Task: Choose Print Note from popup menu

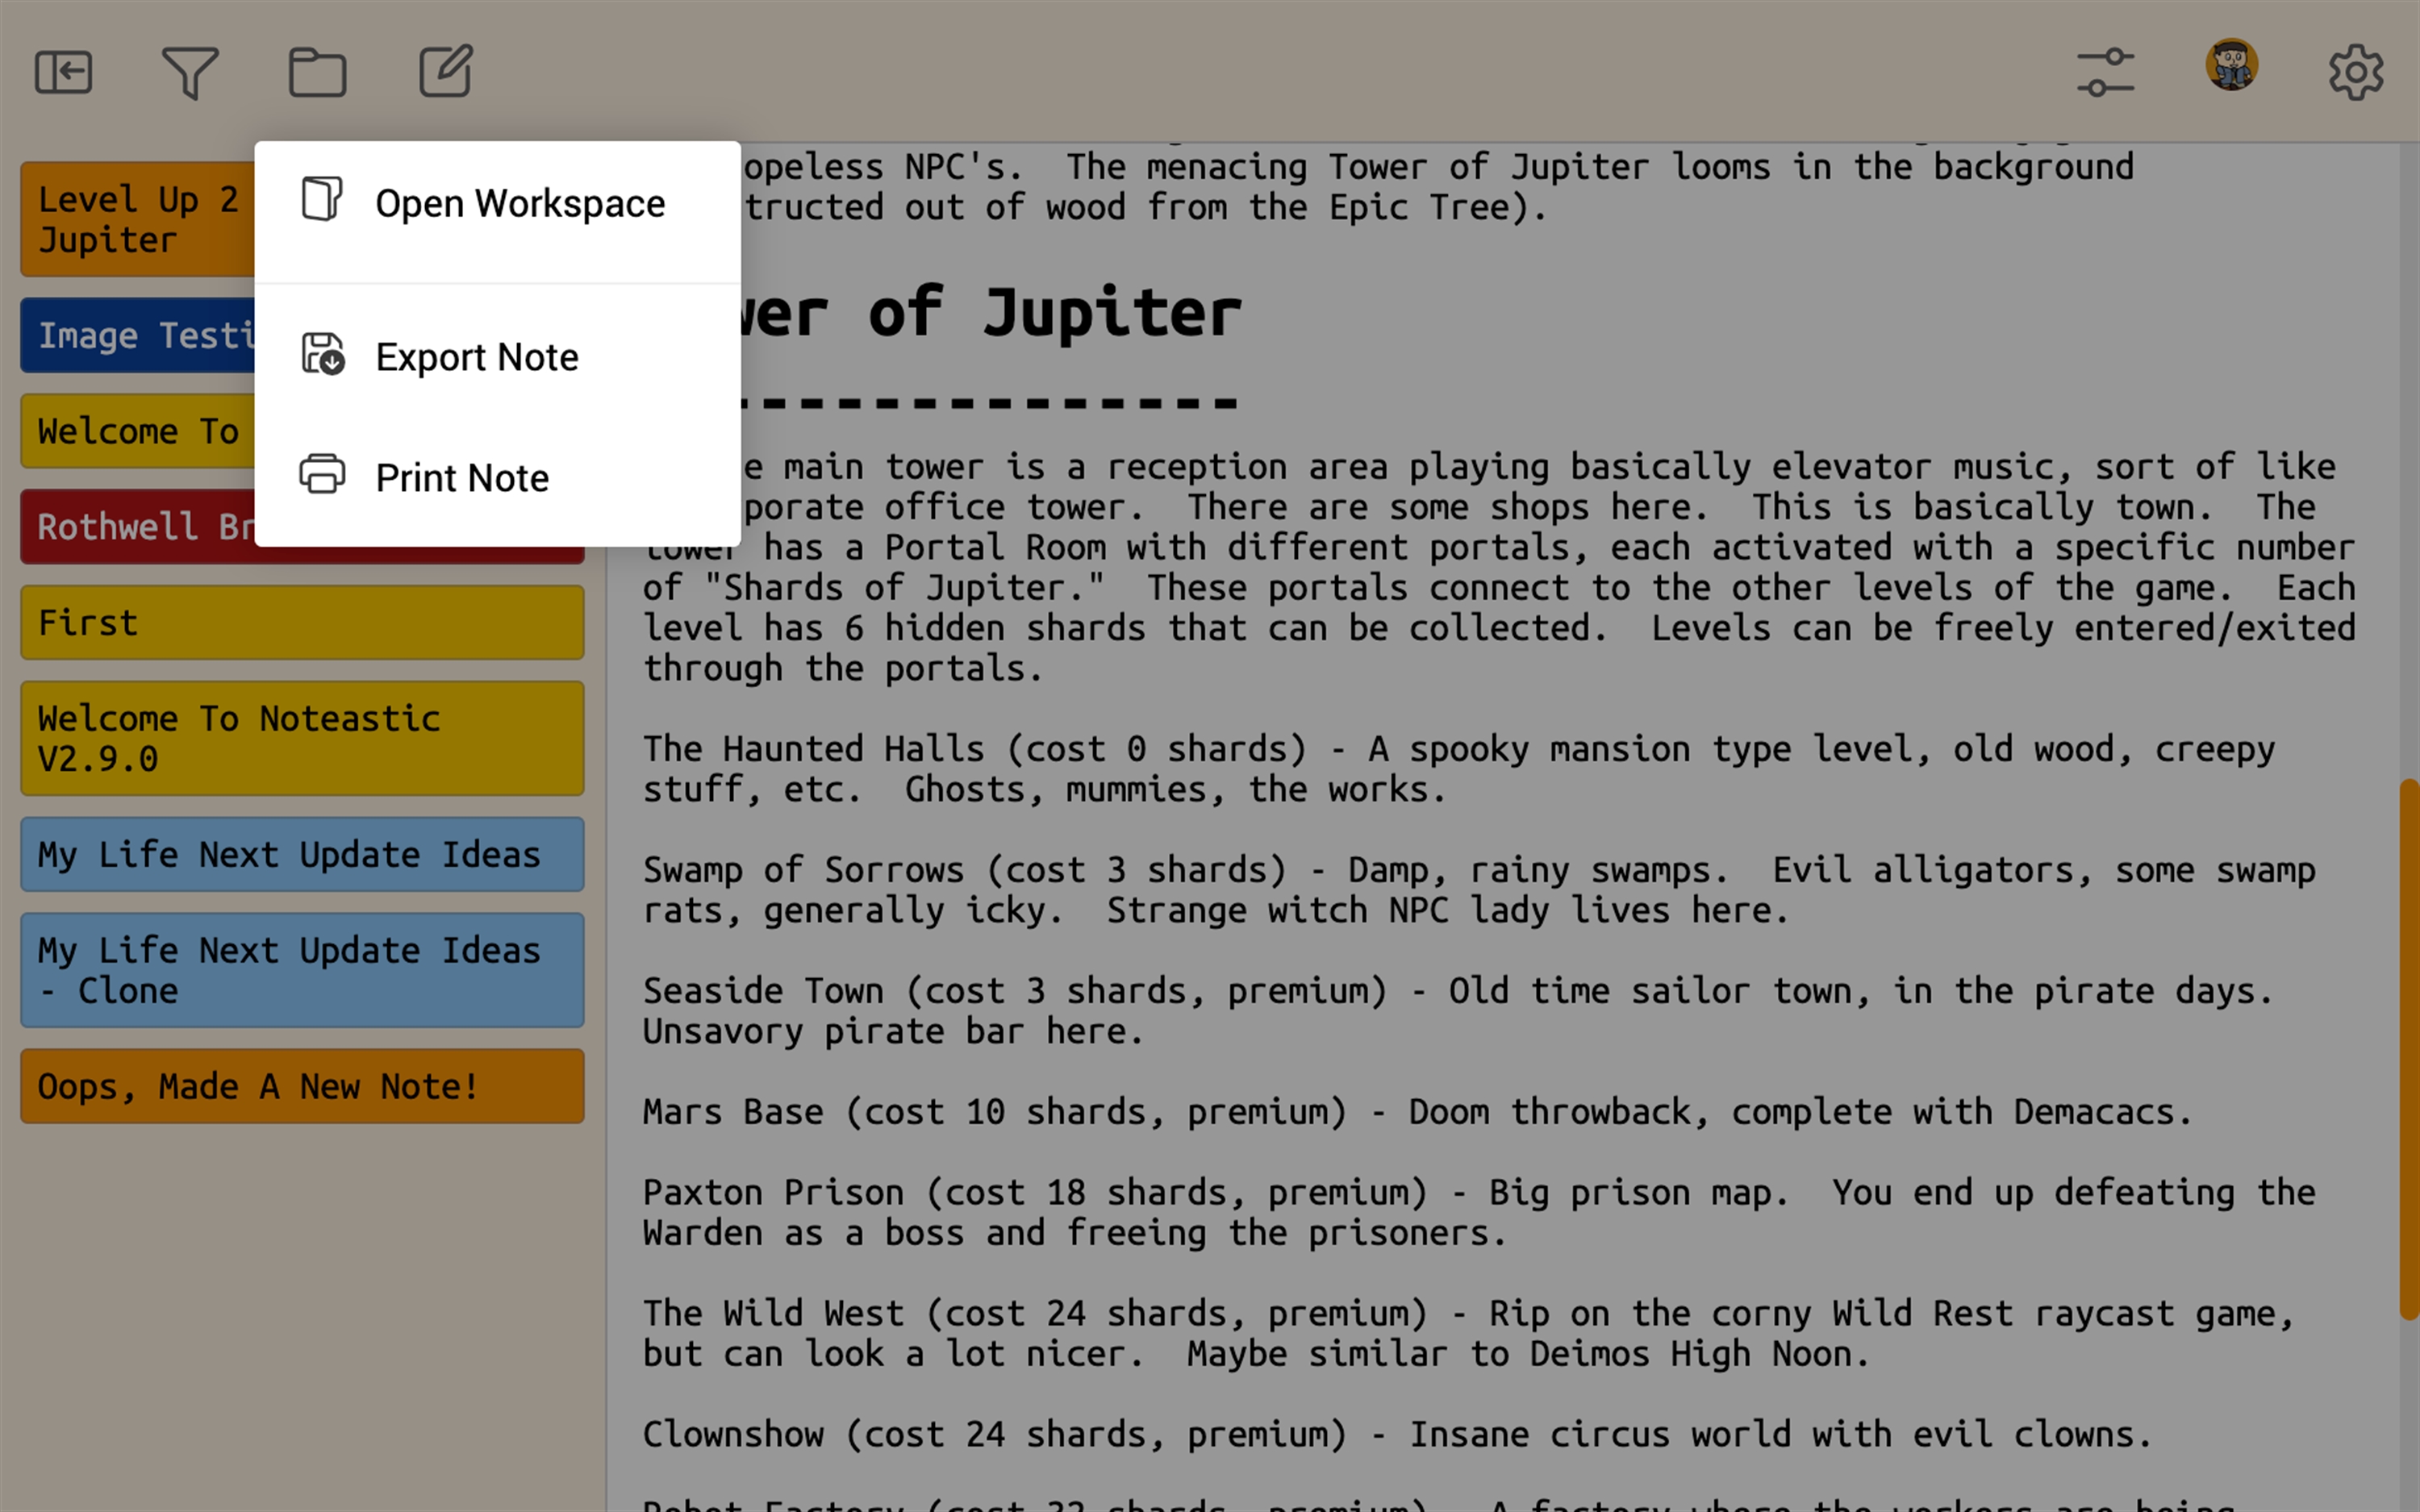Action: (462, 478)
